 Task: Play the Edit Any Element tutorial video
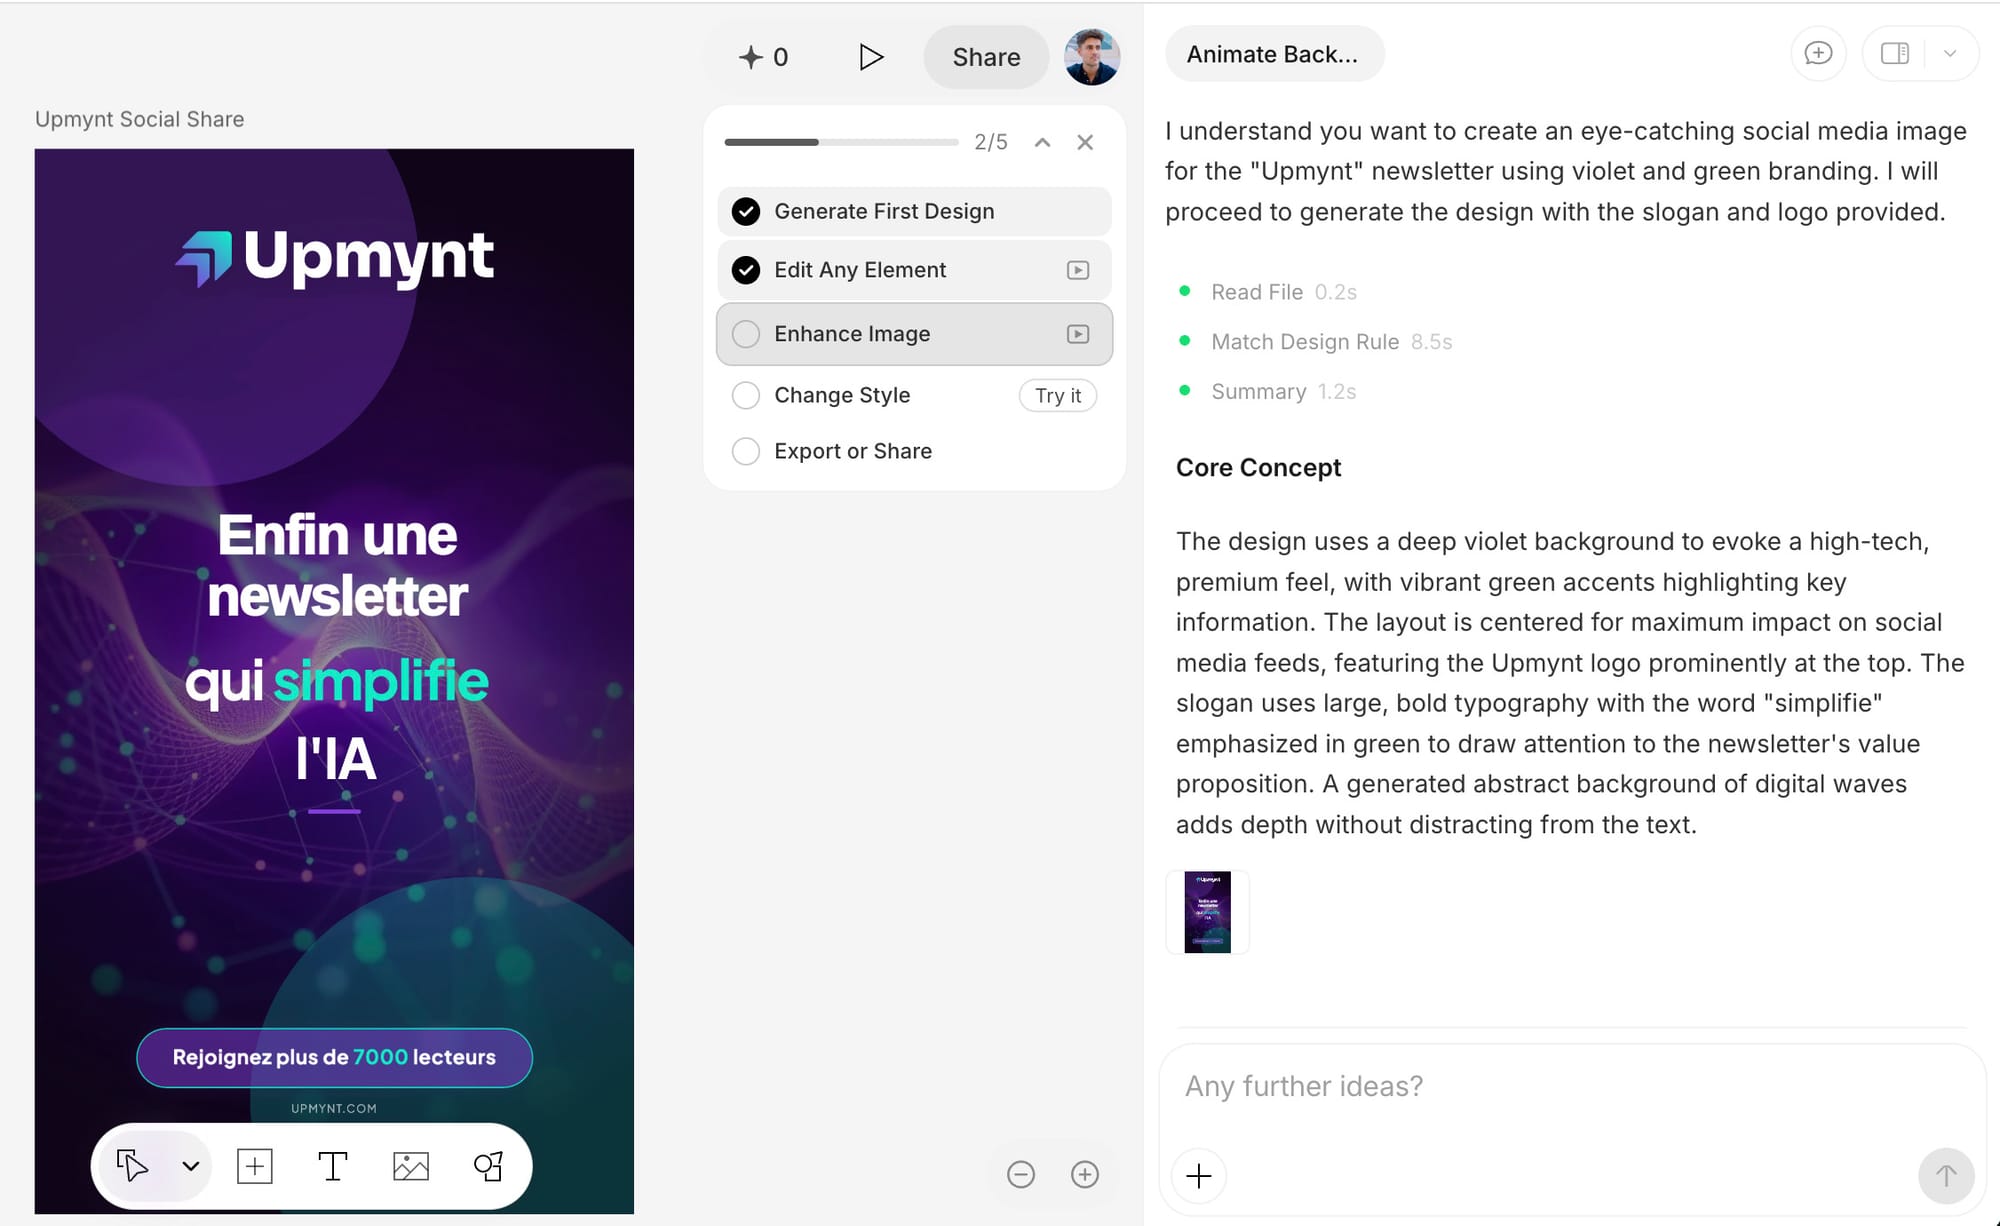click(x=1077, y=270)
